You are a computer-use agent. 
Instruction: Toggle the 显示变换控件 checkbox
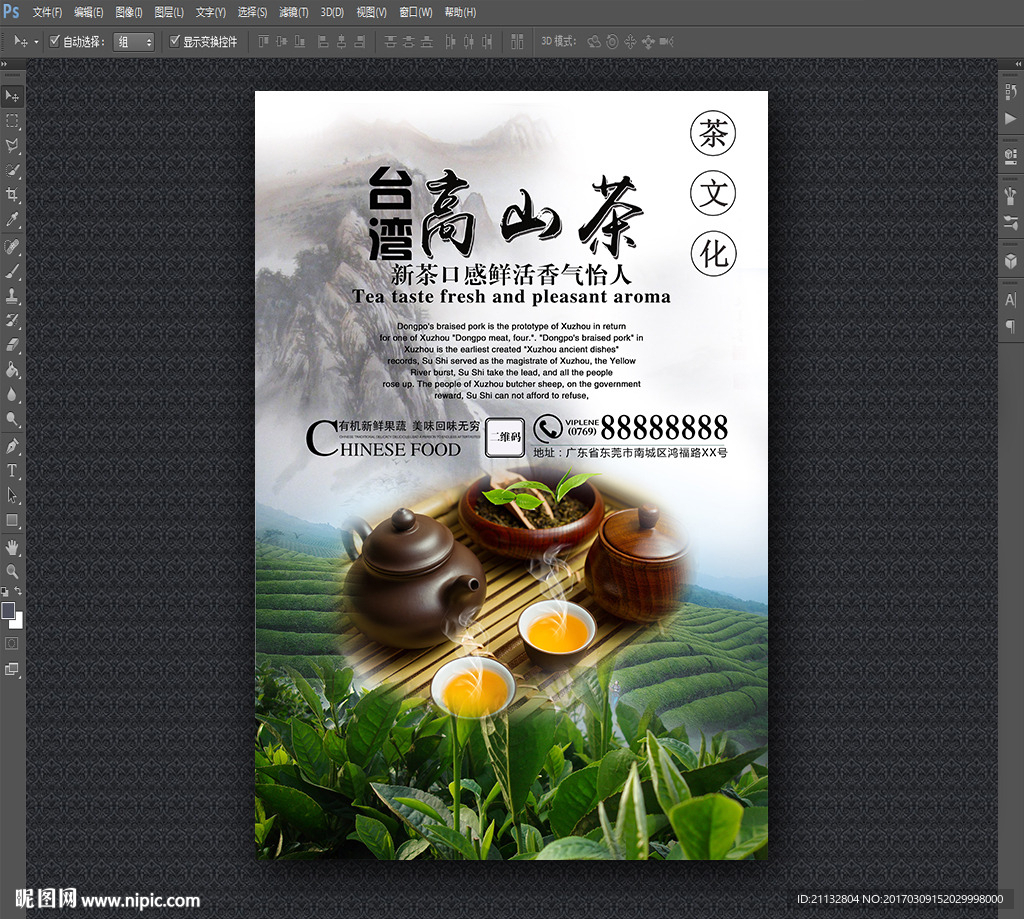point(175,42)
